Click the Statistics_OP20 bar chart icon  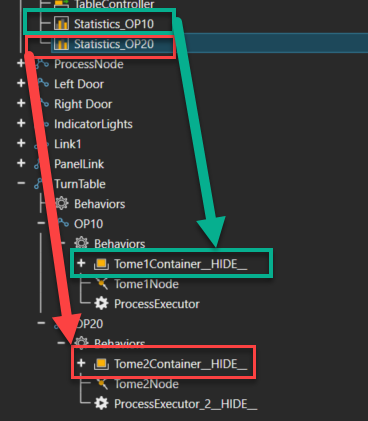tap(61, 44)
